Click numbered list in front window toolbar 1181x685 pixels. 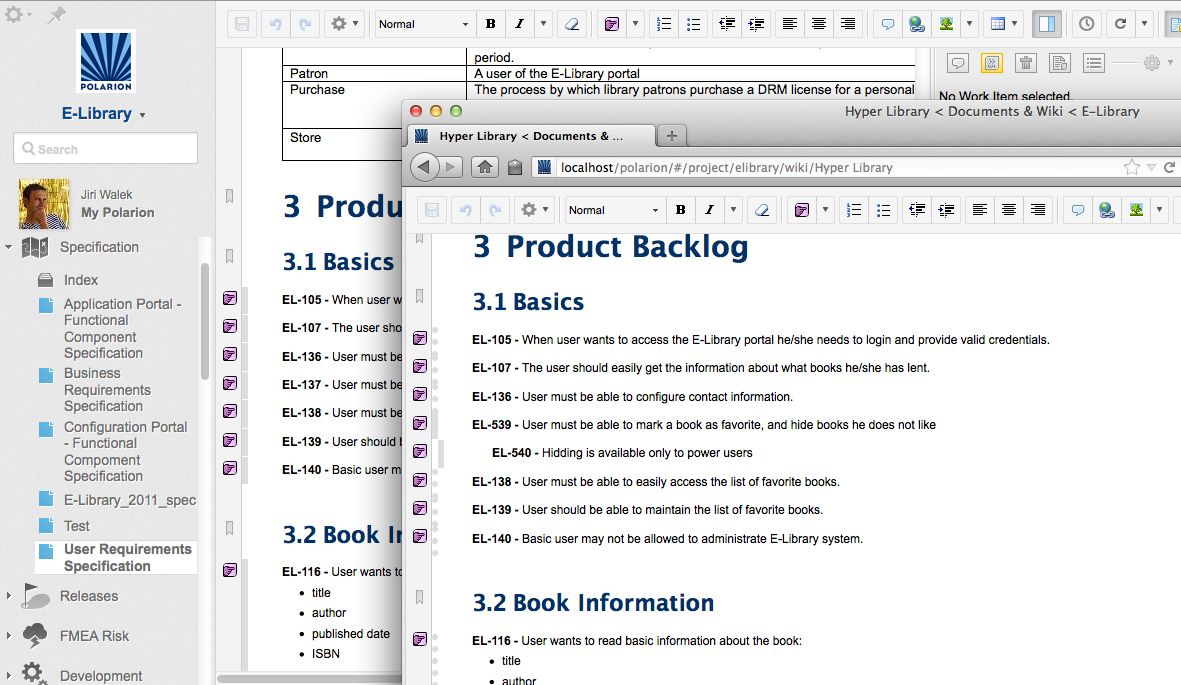853,209
